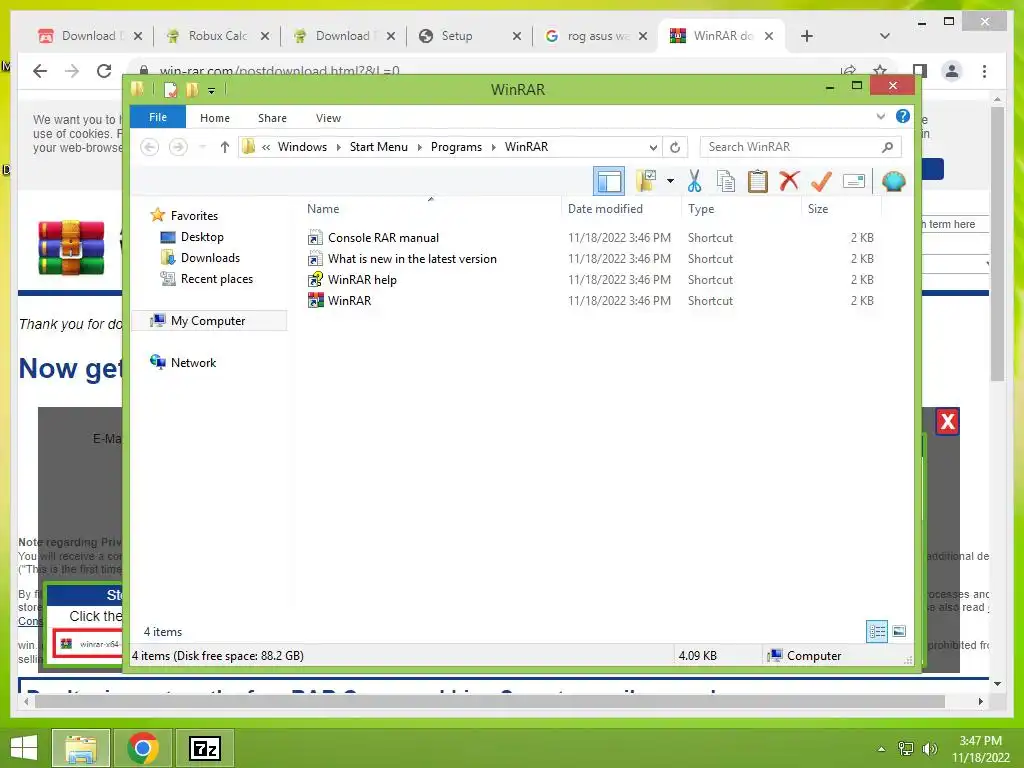Click Programs breadcrumb segment

coord(456,147)
